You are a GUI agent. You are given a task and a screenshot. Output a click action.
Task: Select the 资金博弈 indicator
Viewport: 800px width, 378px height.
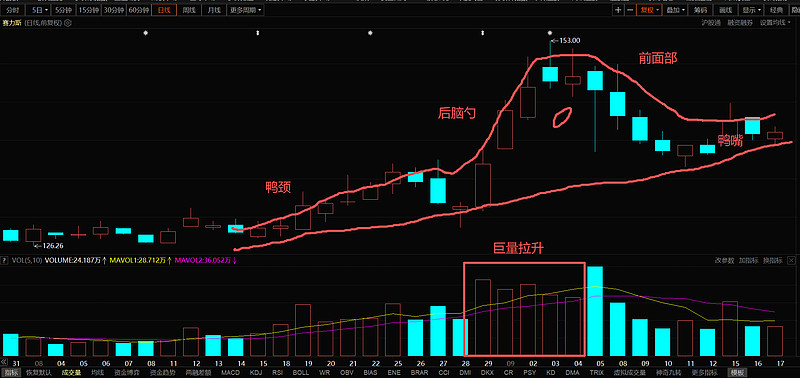pos(126,373)
